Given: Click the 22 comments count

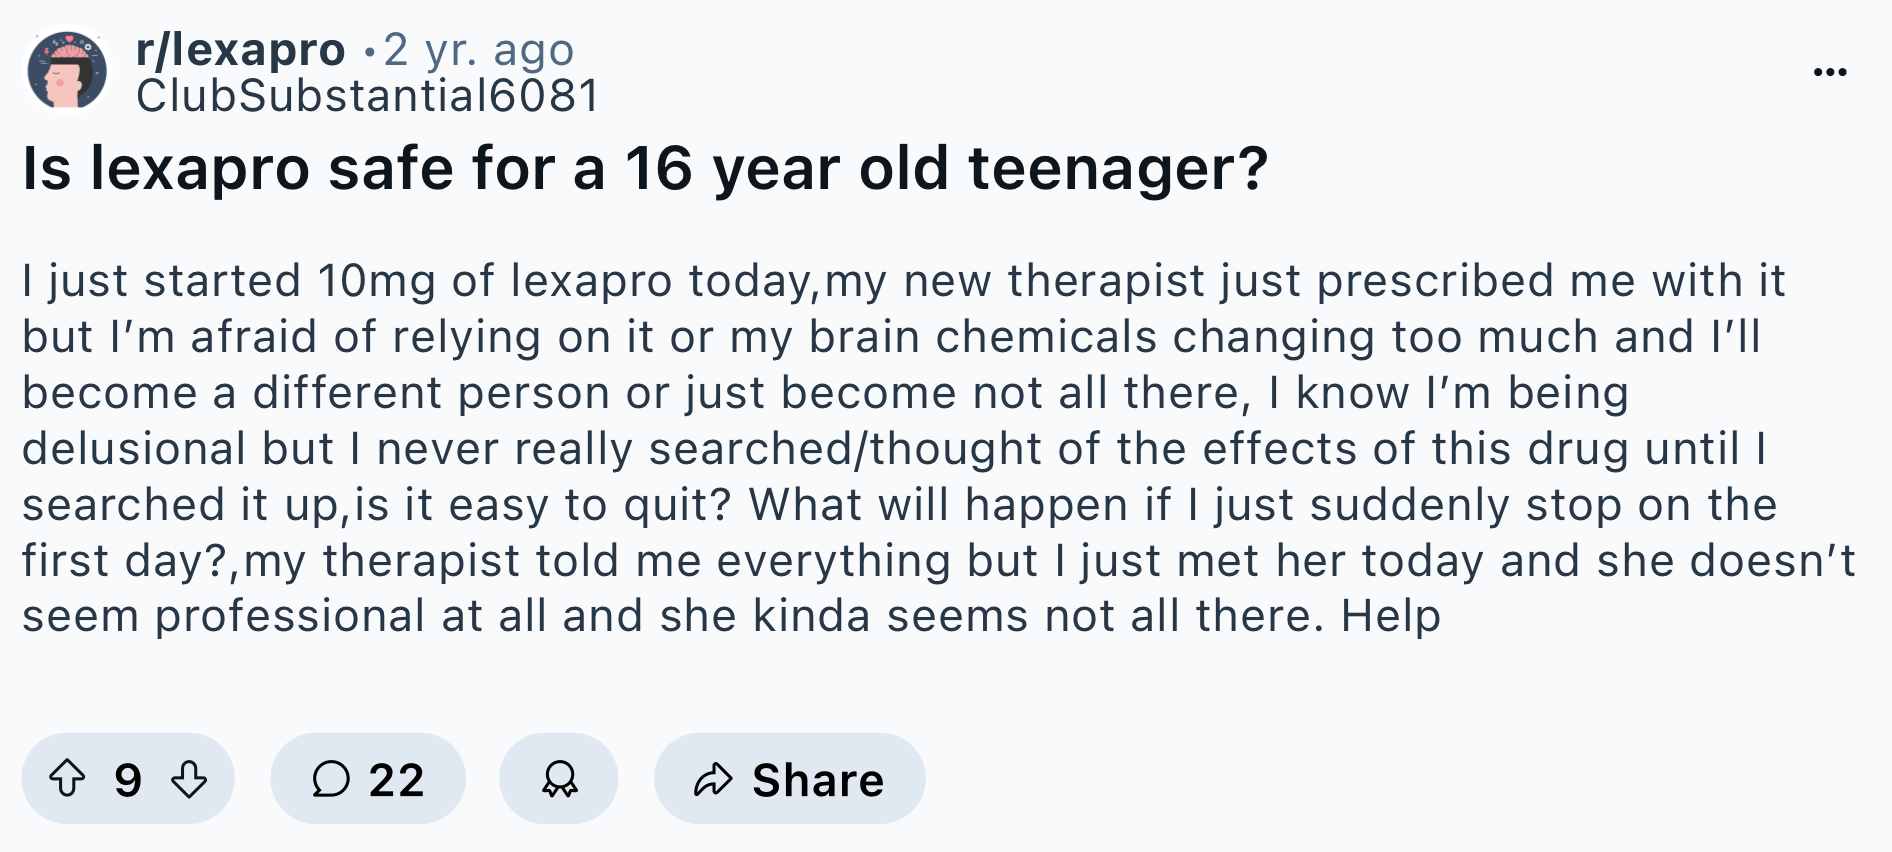Looking at the screenshot, I should point(397,780).
